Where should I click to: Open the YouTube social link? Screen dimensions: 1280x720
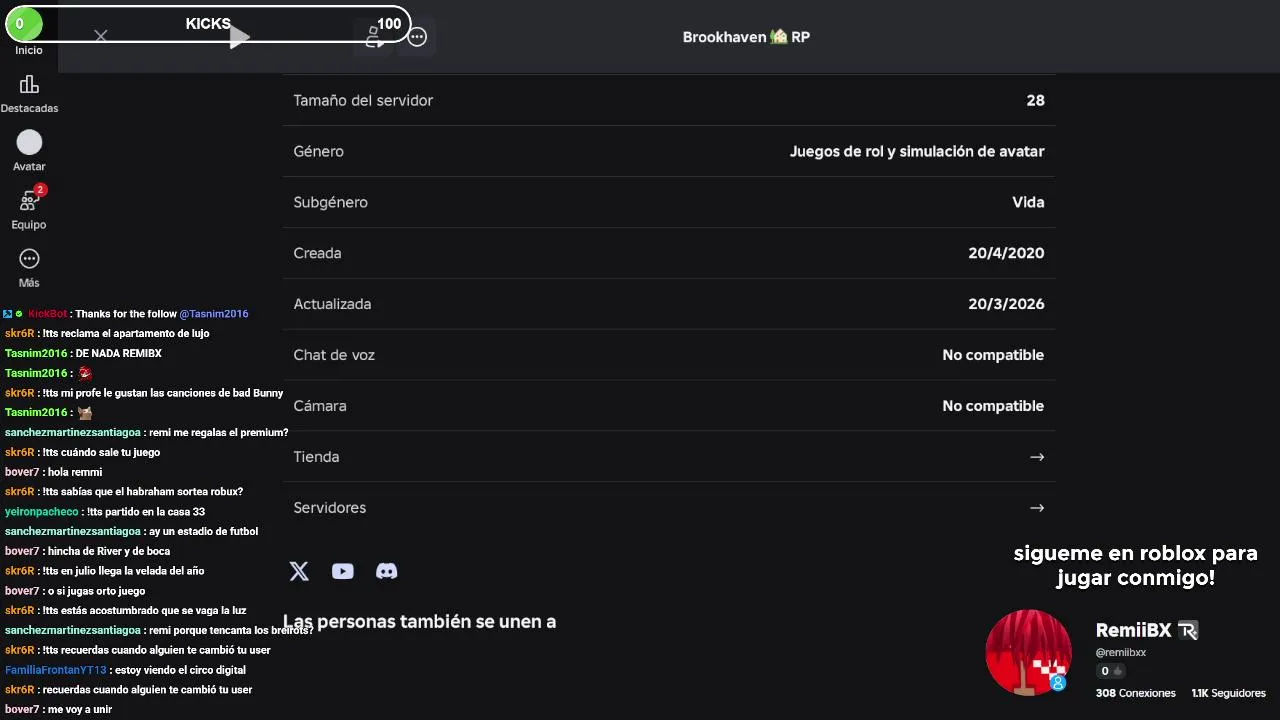coord(343,571)
